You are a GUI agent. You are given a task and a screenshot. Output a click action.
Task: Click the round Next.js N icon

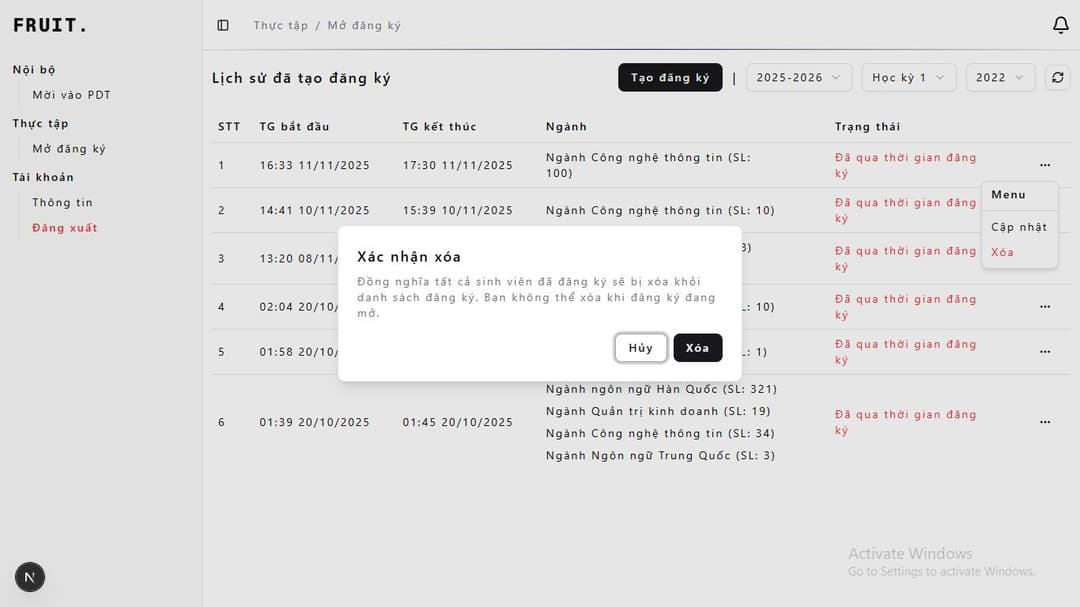30,577
